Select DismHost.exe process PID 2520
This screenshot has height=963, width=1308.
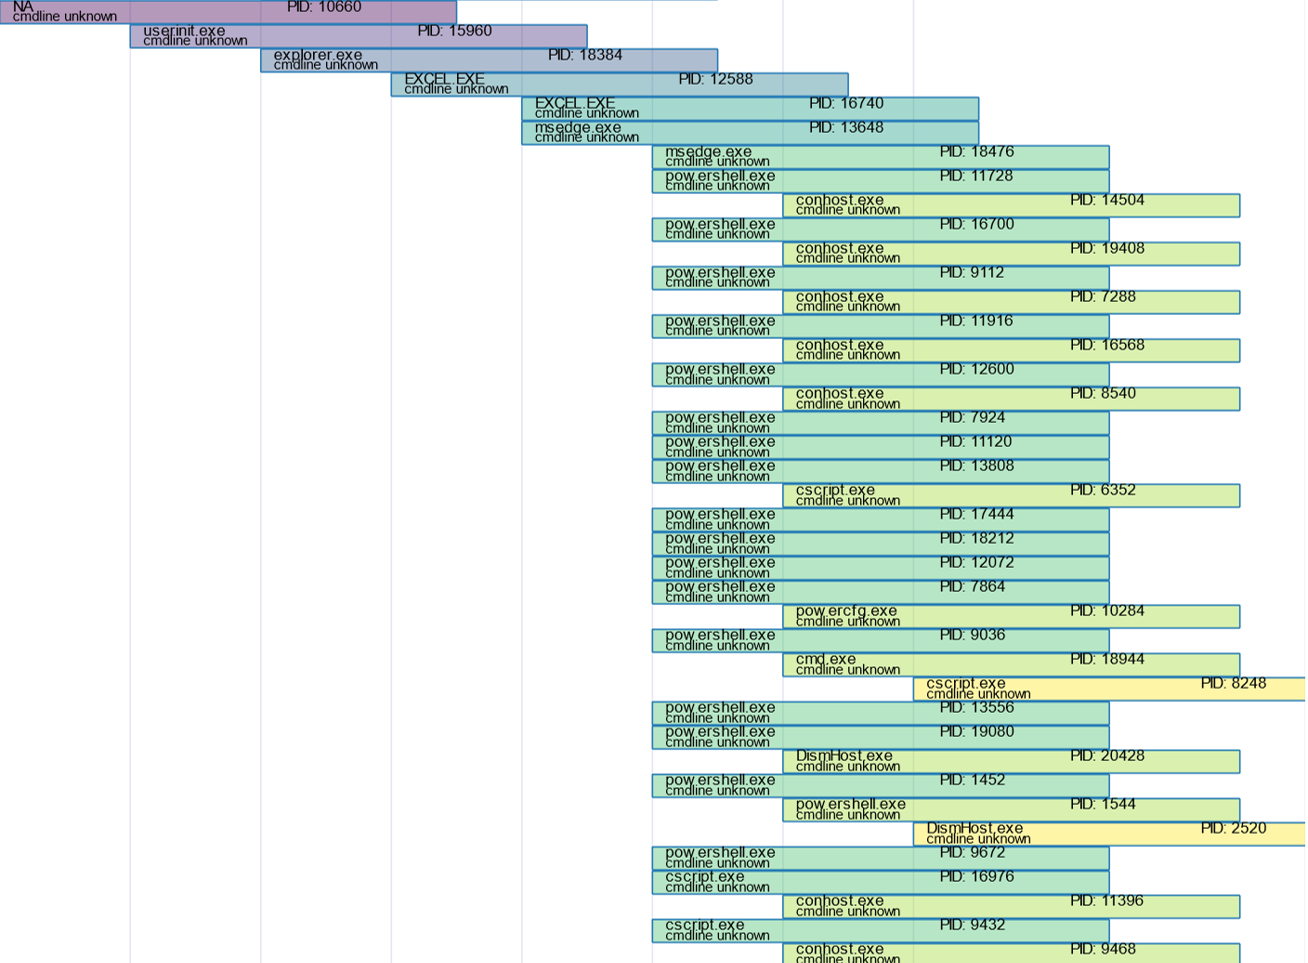[1110, 834]
